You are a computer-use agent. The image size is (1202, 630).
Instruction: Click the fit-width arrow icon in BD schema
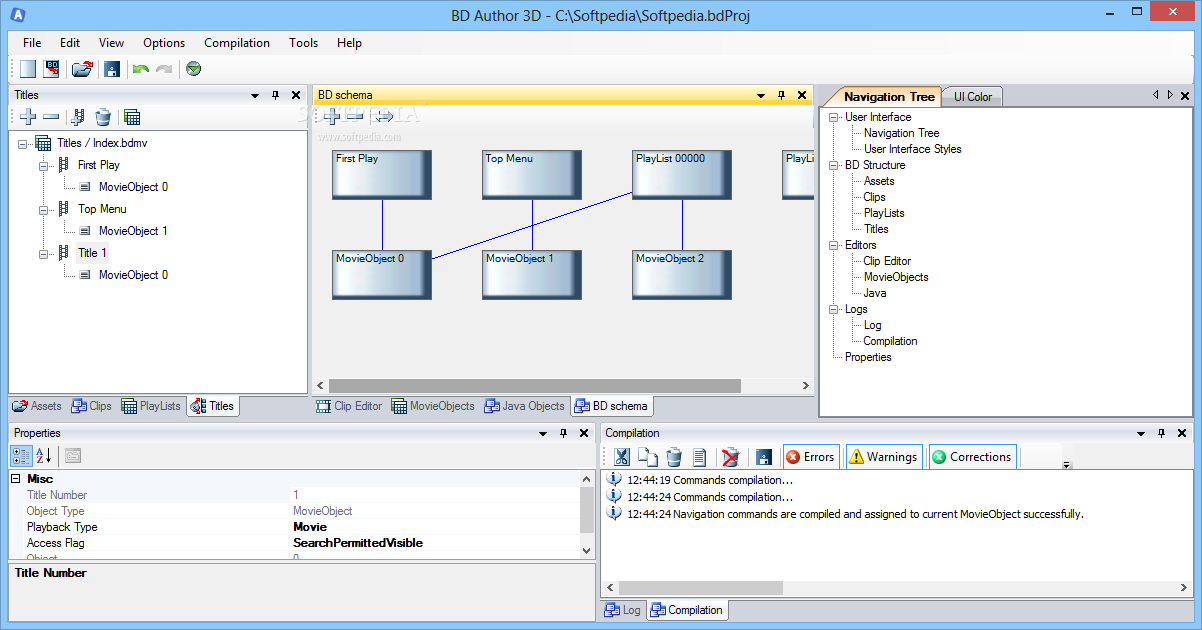tap(383, 116)
